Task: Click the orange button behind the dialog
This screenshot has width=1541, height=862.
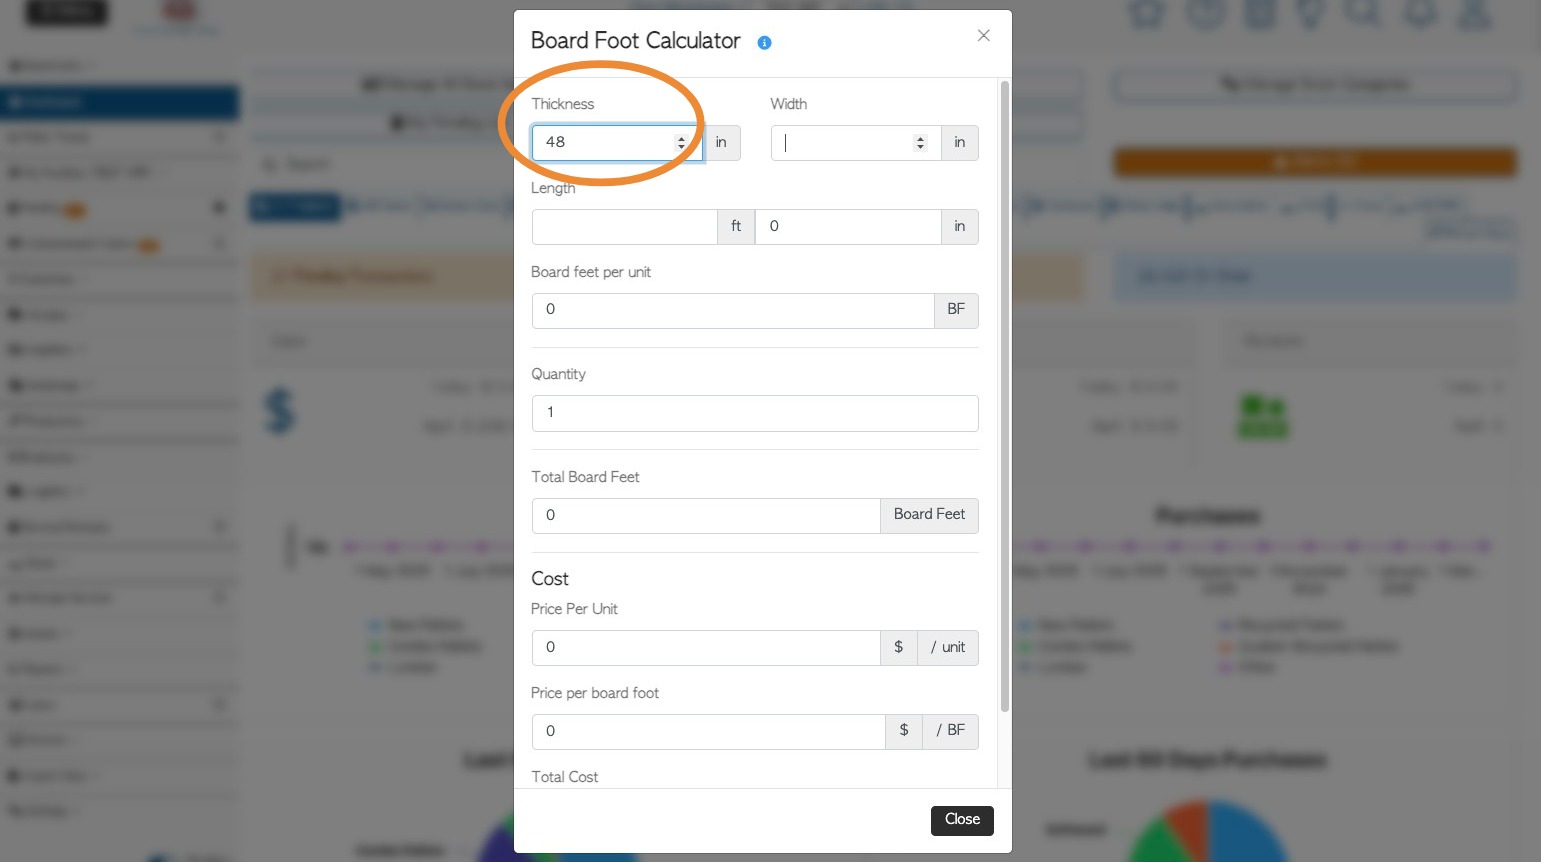Action: coord(1314,162)
